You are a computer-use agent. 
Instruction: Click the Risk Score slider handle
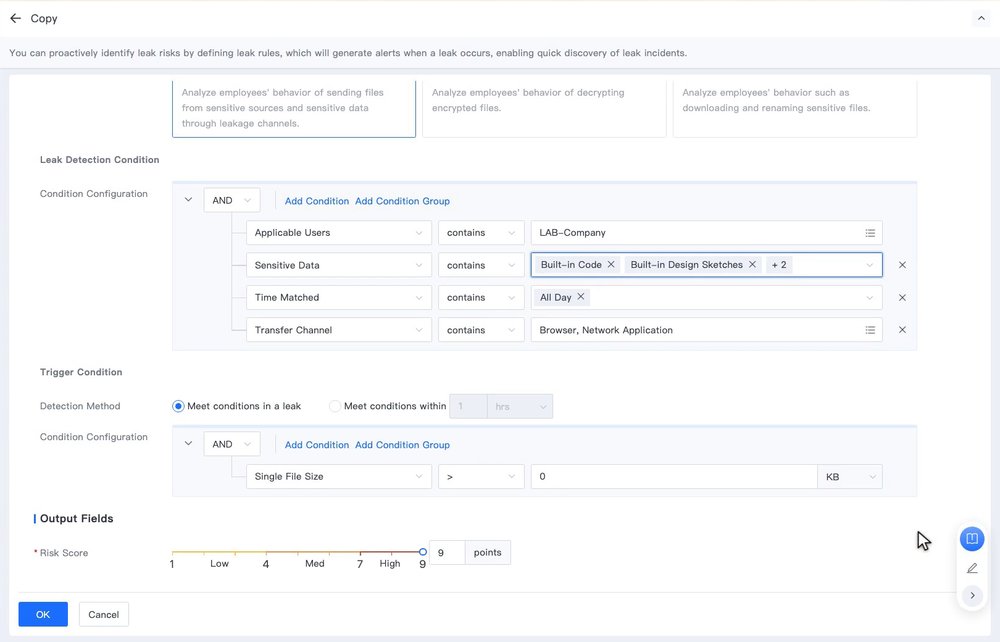[423, 551]
